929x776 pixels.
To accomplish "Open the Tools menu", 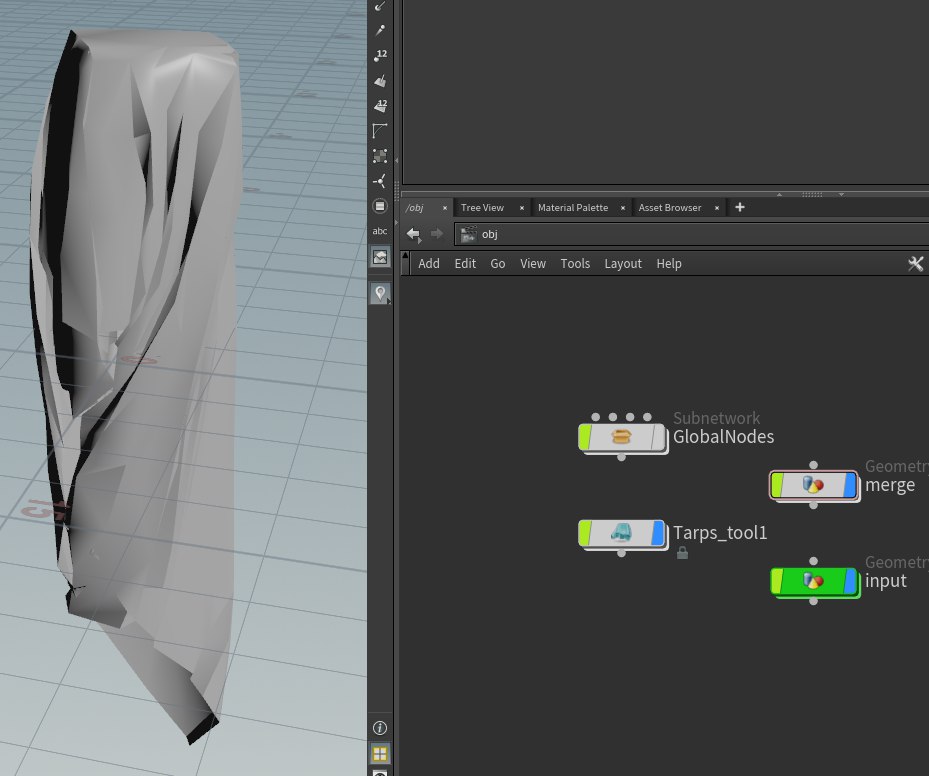I will pyautogui.click(x=575, y=264).
